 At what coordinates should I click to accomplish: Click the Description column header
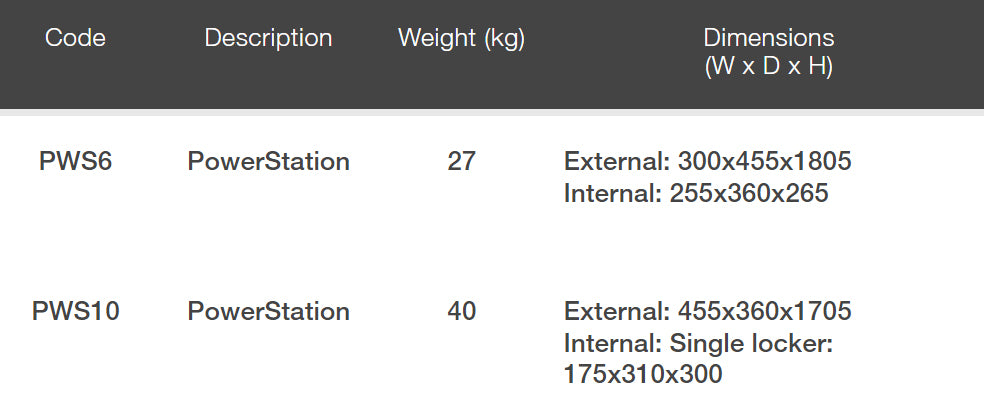pyautogui.click(x=268, y=39)
